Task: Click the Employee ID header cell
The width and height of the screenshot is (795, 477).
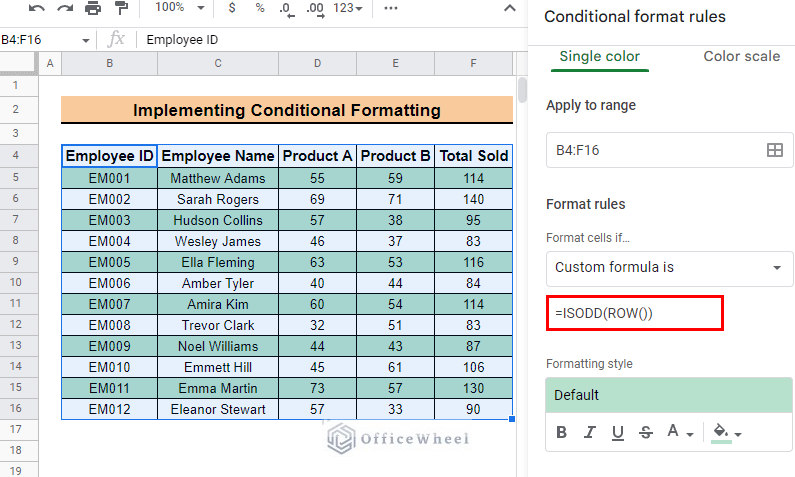Action: (x=110, y=156)
